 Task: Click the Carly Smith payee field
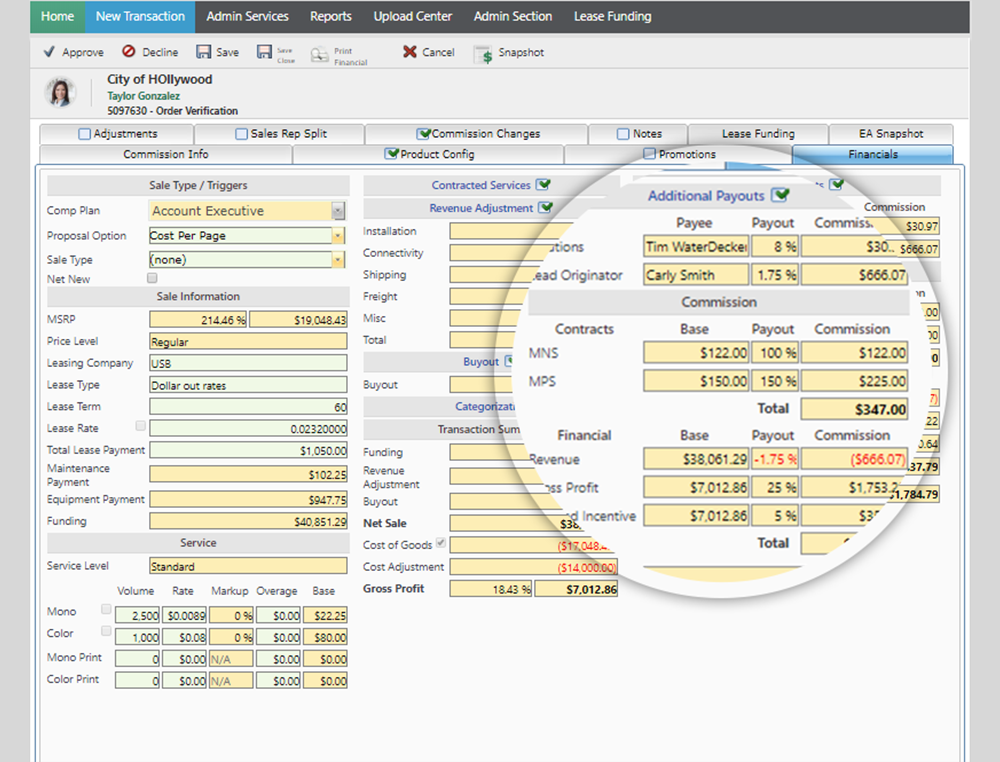696,275
